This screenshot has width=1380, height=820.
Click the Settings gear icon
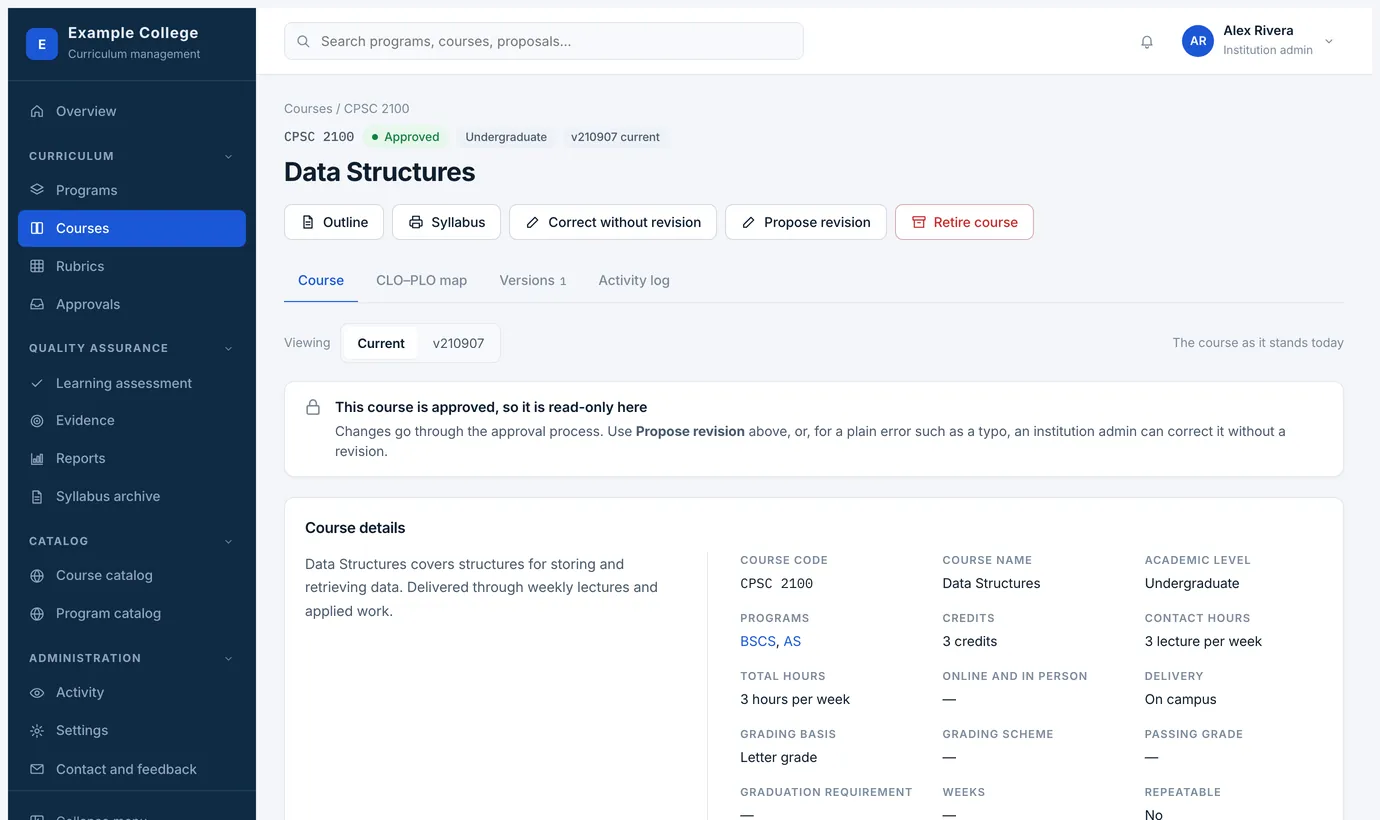[x=37, y=731]
